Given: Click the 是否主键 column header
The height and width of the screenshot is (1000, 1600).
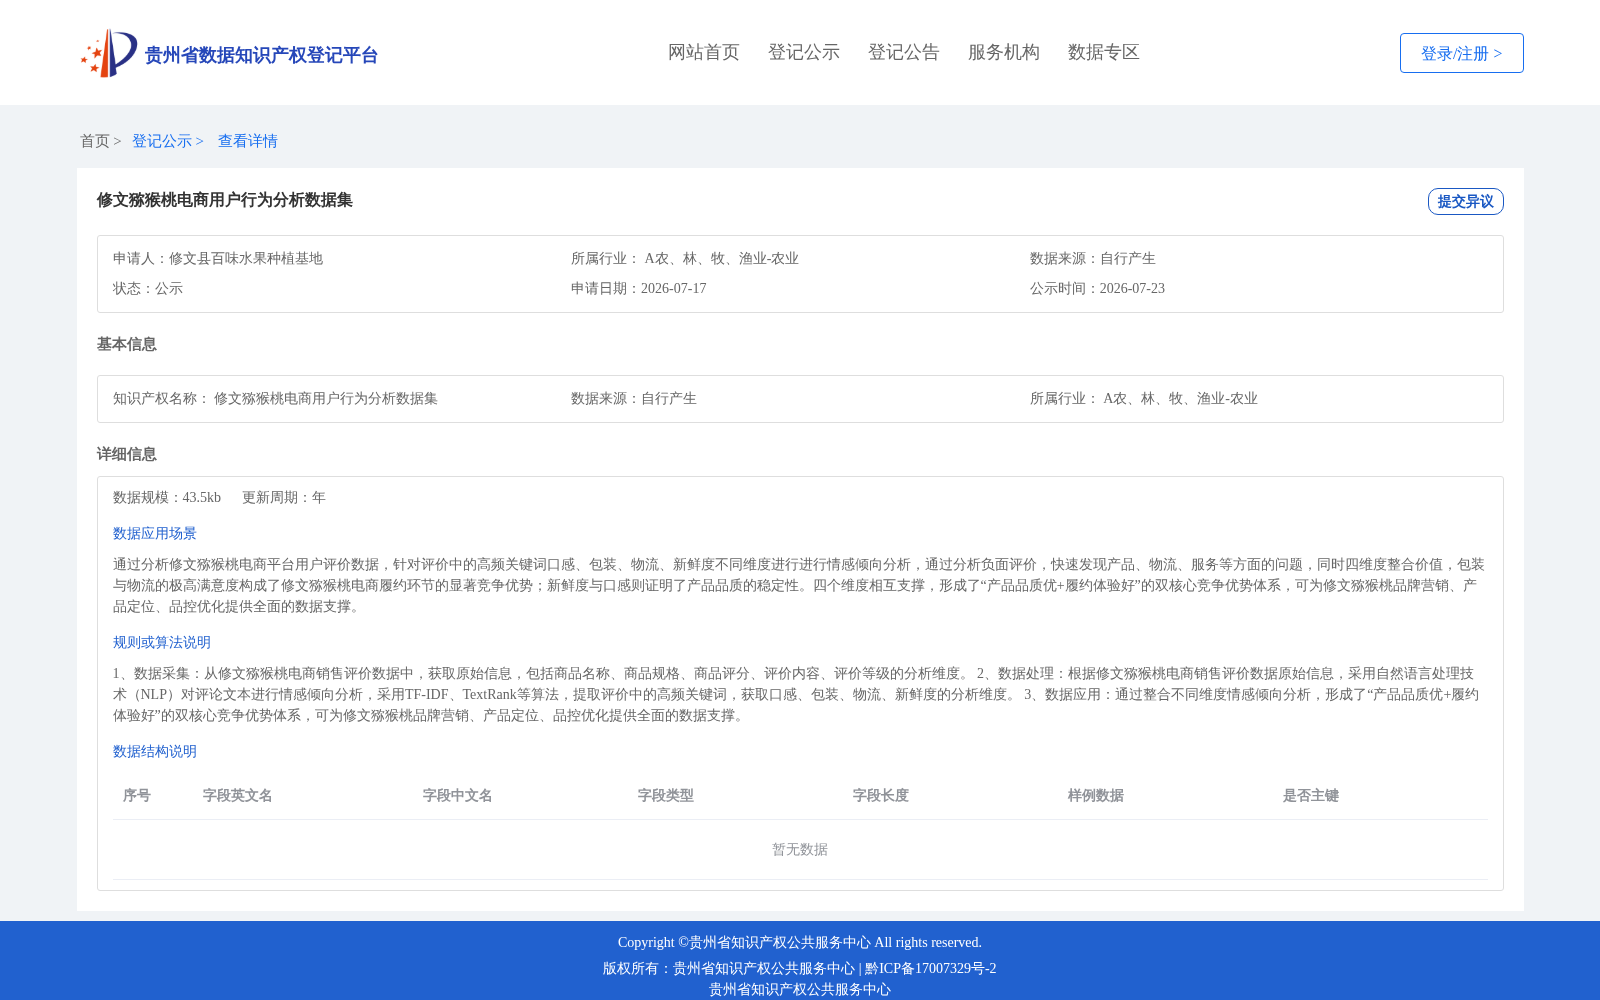Looking at the screenshot, I should click(x=1311, y=795).
